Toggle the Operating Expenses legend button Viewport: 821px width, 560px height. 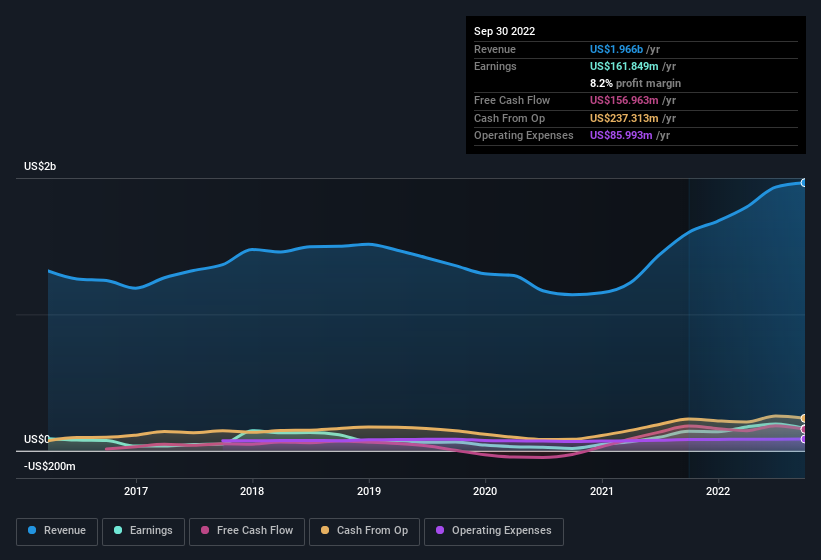493,531
